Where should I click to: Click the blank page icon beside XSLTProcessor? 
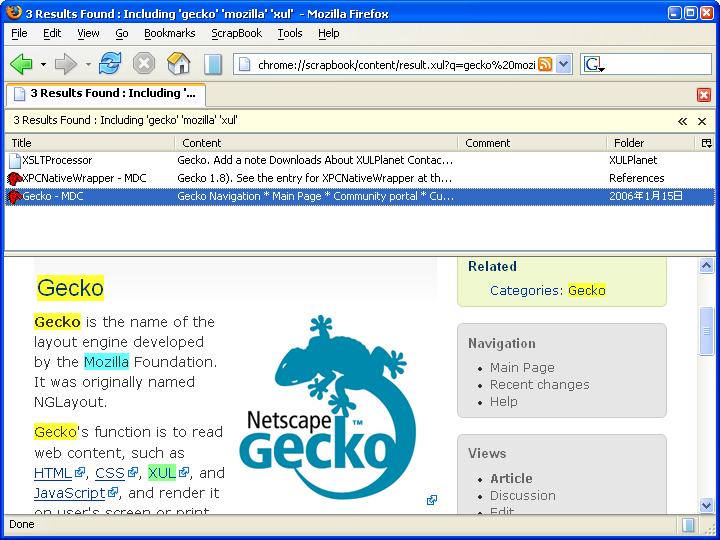pyautogui.click(x=15, y=160)
